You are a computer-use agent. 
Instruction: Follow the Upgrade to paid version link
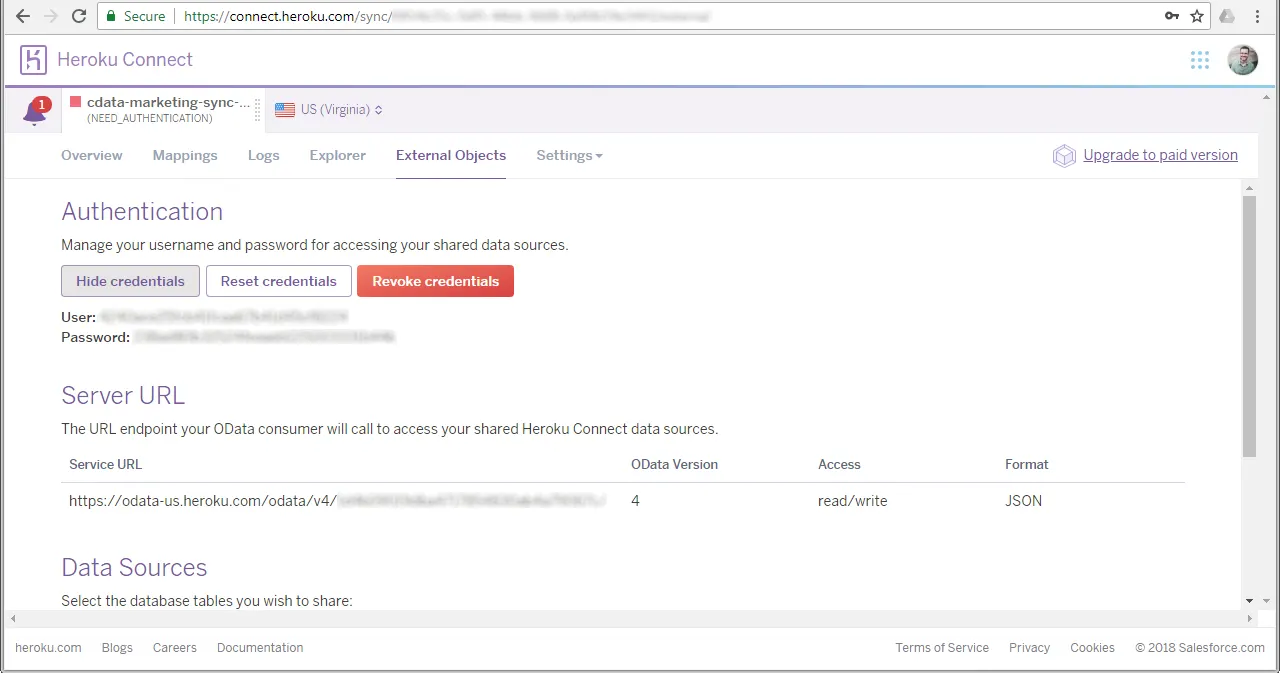coord(1160,155)
